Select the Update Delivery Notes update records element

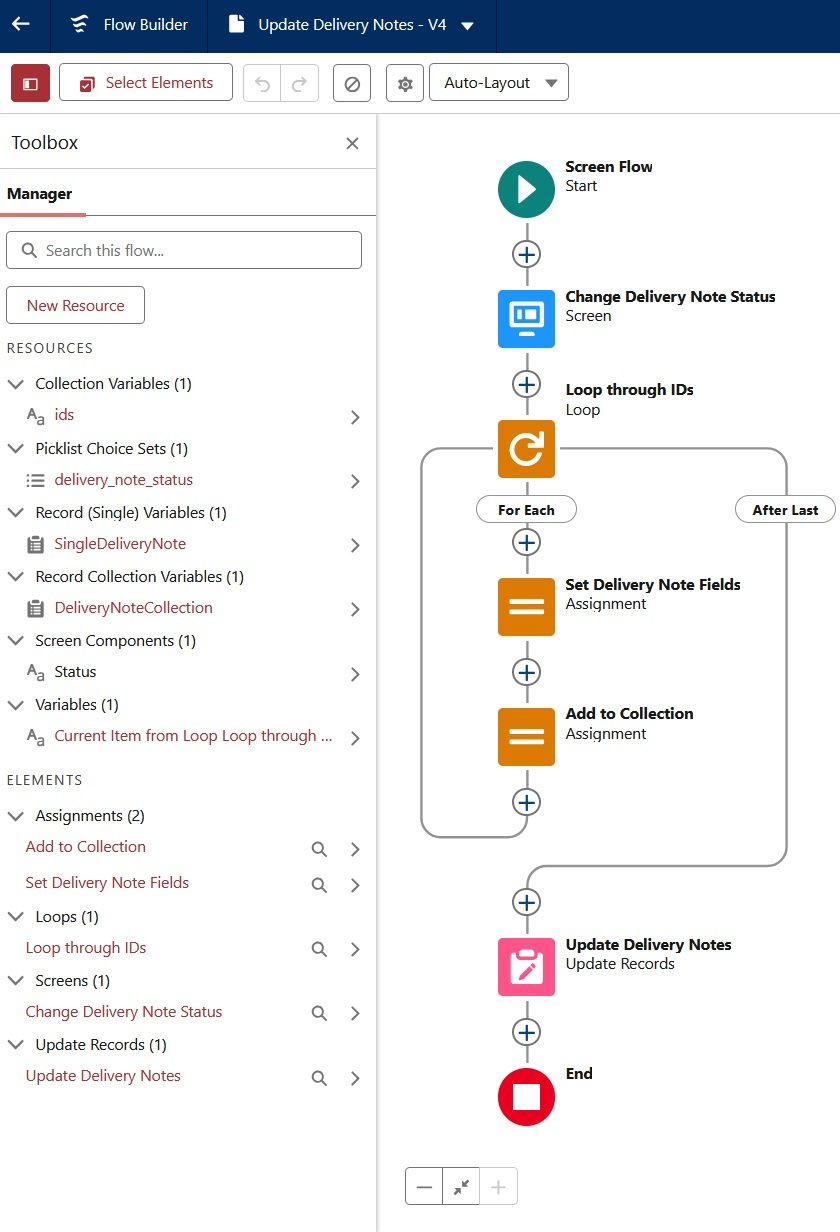(x=526, y=967)
